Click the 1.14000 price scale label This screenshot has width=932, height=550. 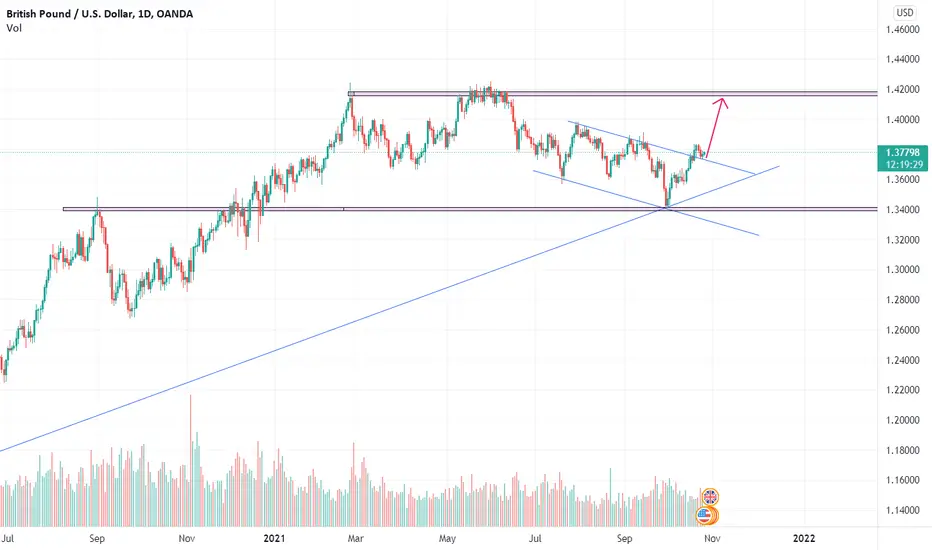click(x=902, y=510)
